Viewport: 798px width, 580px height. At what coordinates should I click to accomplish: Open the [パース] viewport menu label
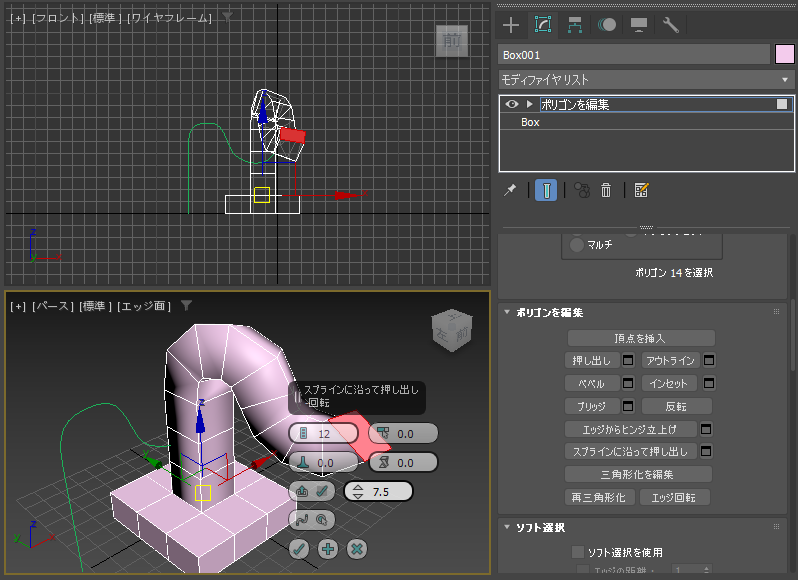coord(53,306)
